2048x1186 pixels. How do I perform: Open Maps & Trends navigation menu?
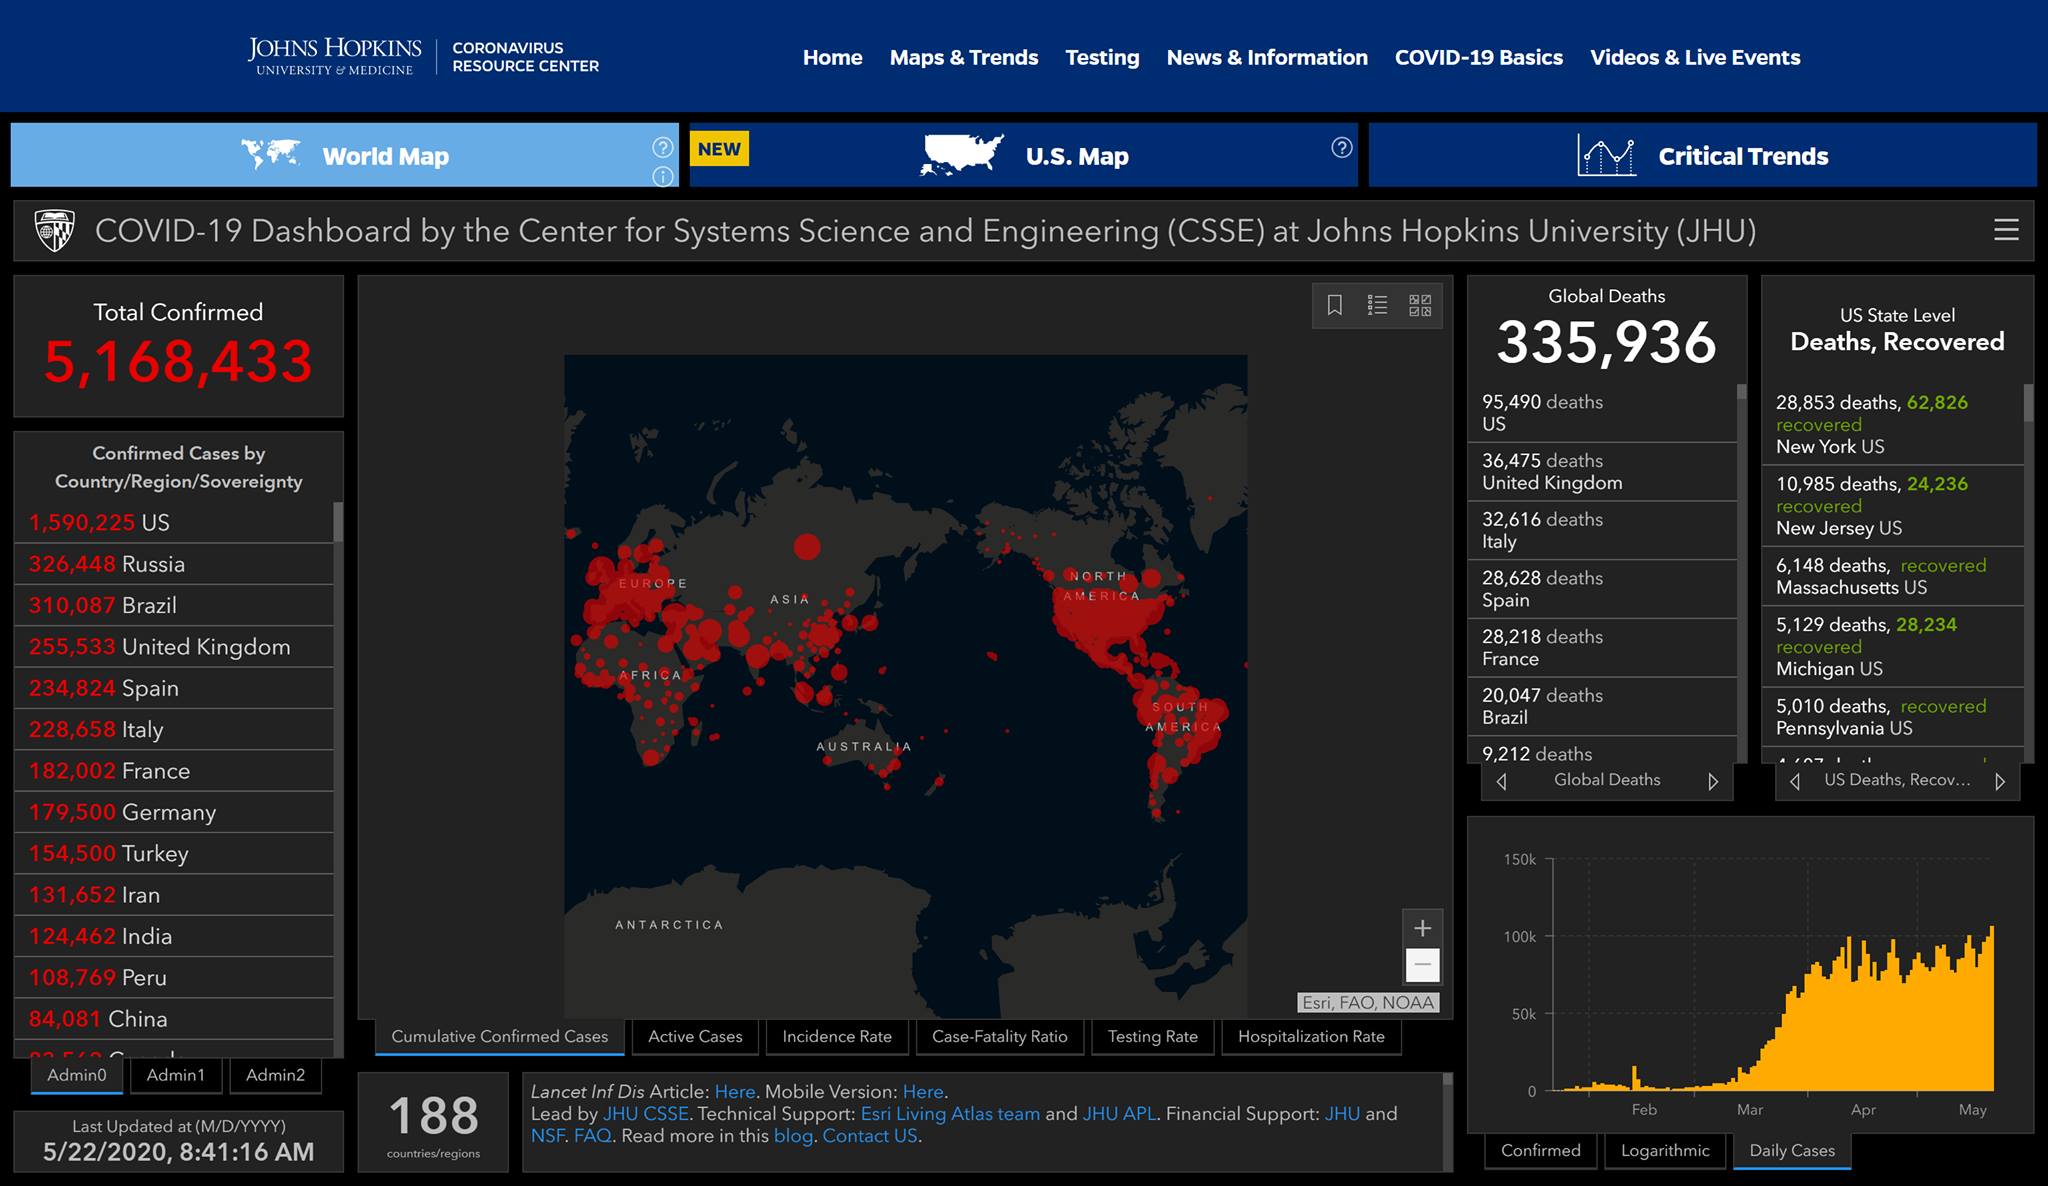(964, 58)
